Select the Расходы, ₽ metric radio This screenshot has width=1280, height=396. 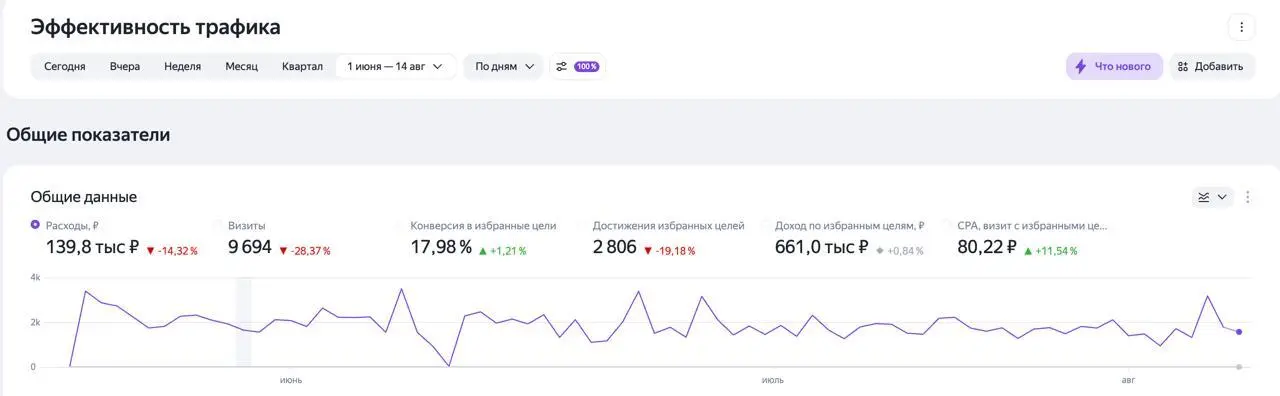pos(36,225)
